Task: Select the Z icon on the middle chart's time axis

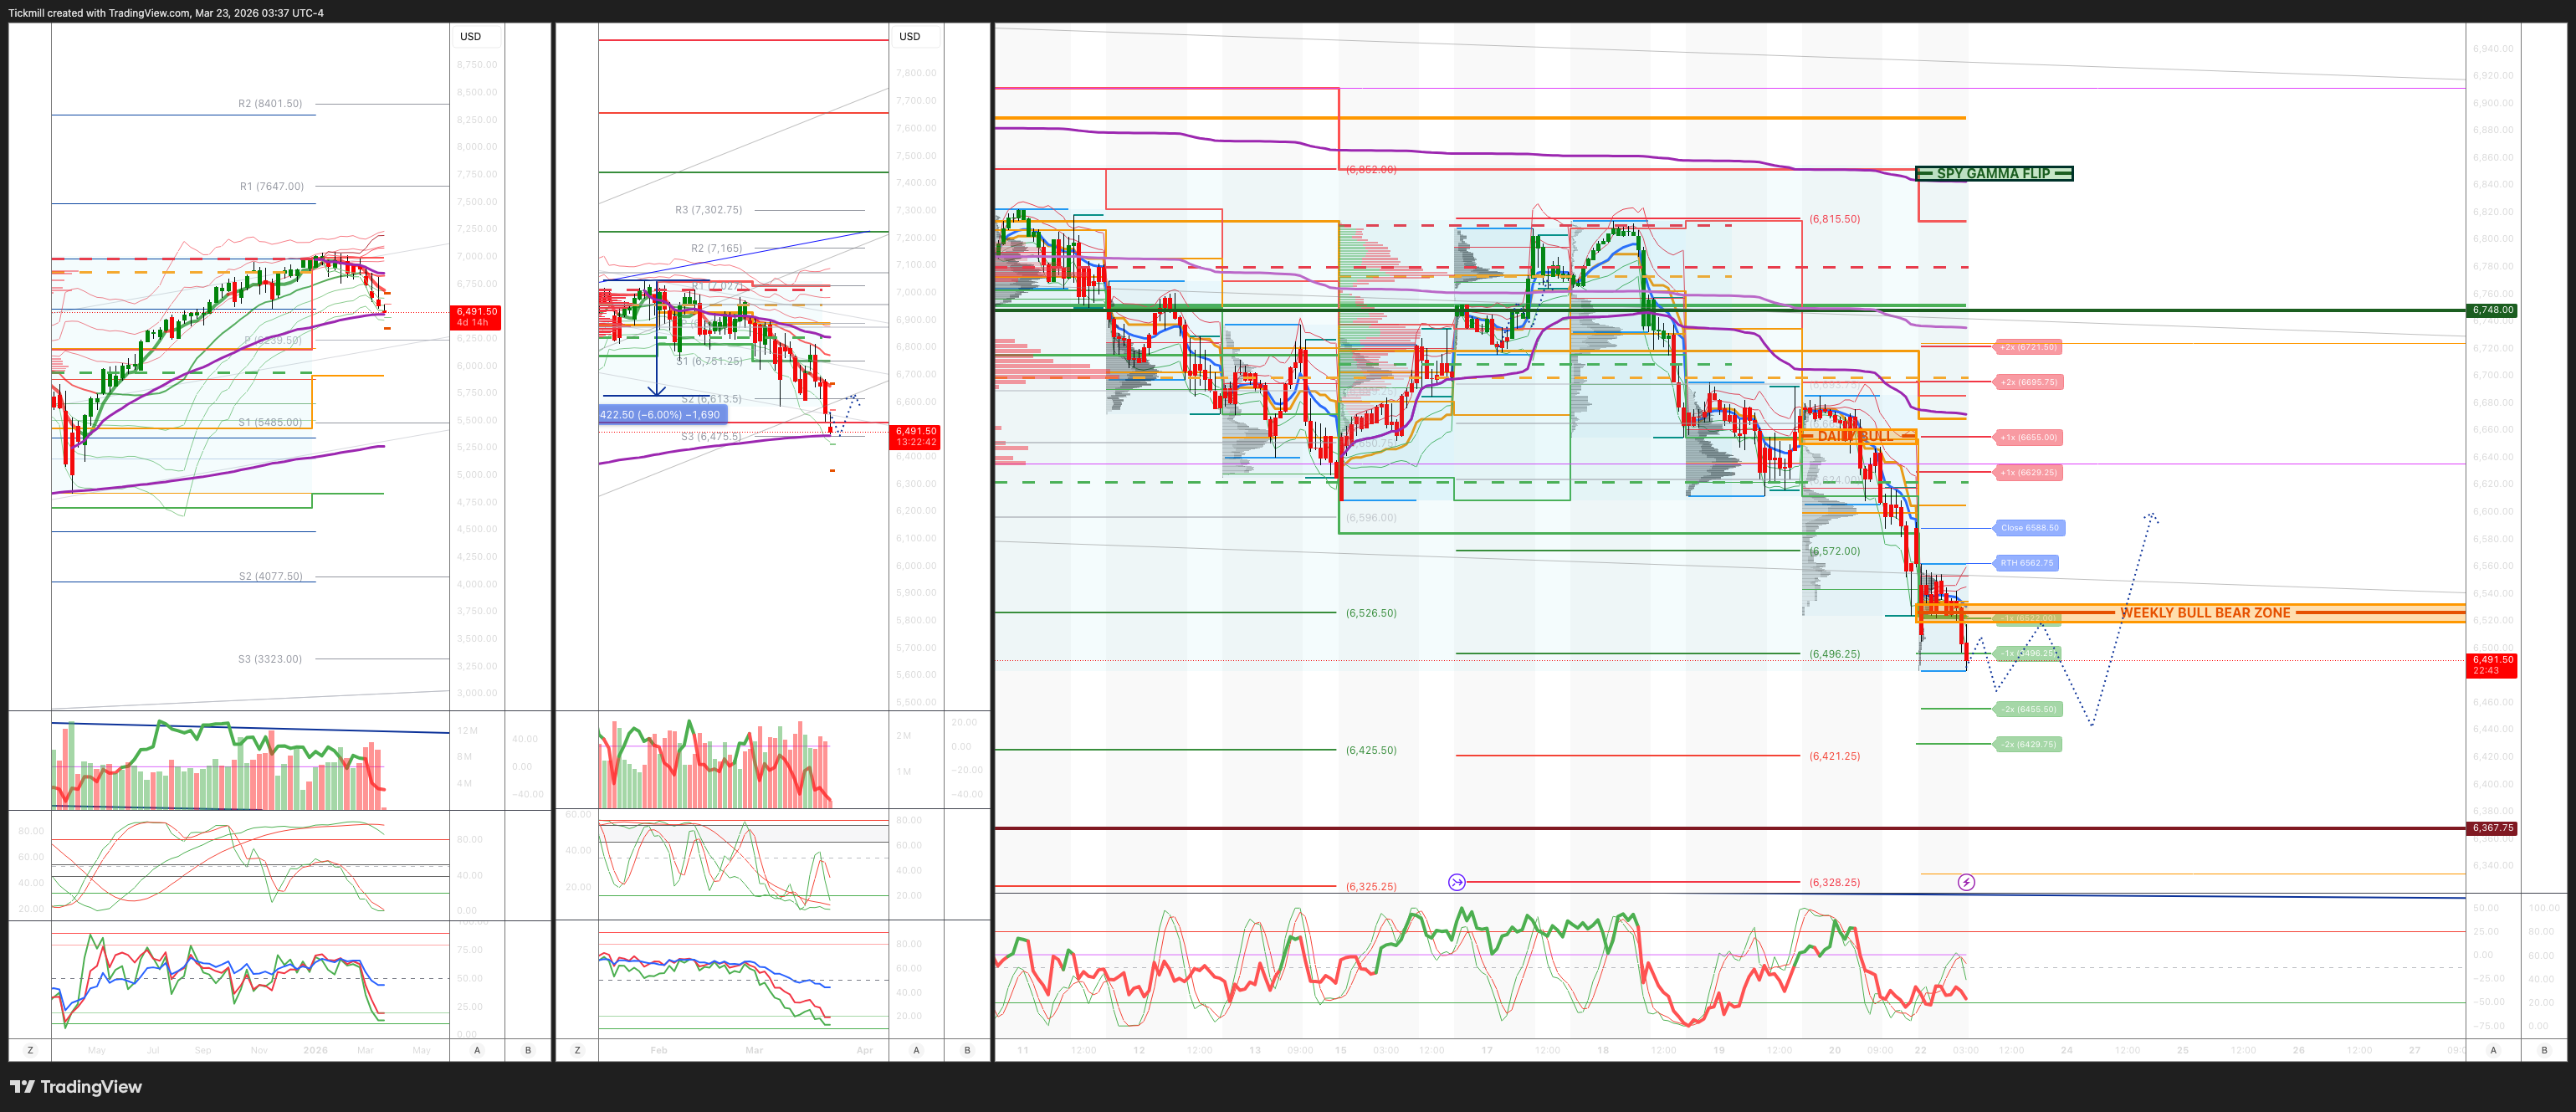Action: (x=576, y=1051)
